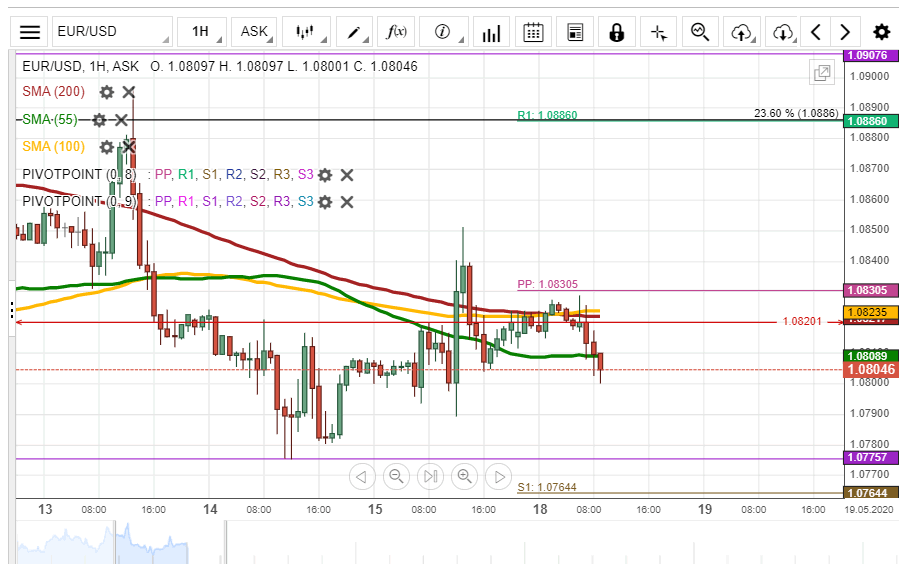Click the cloud download load icon

click(784, 32)
